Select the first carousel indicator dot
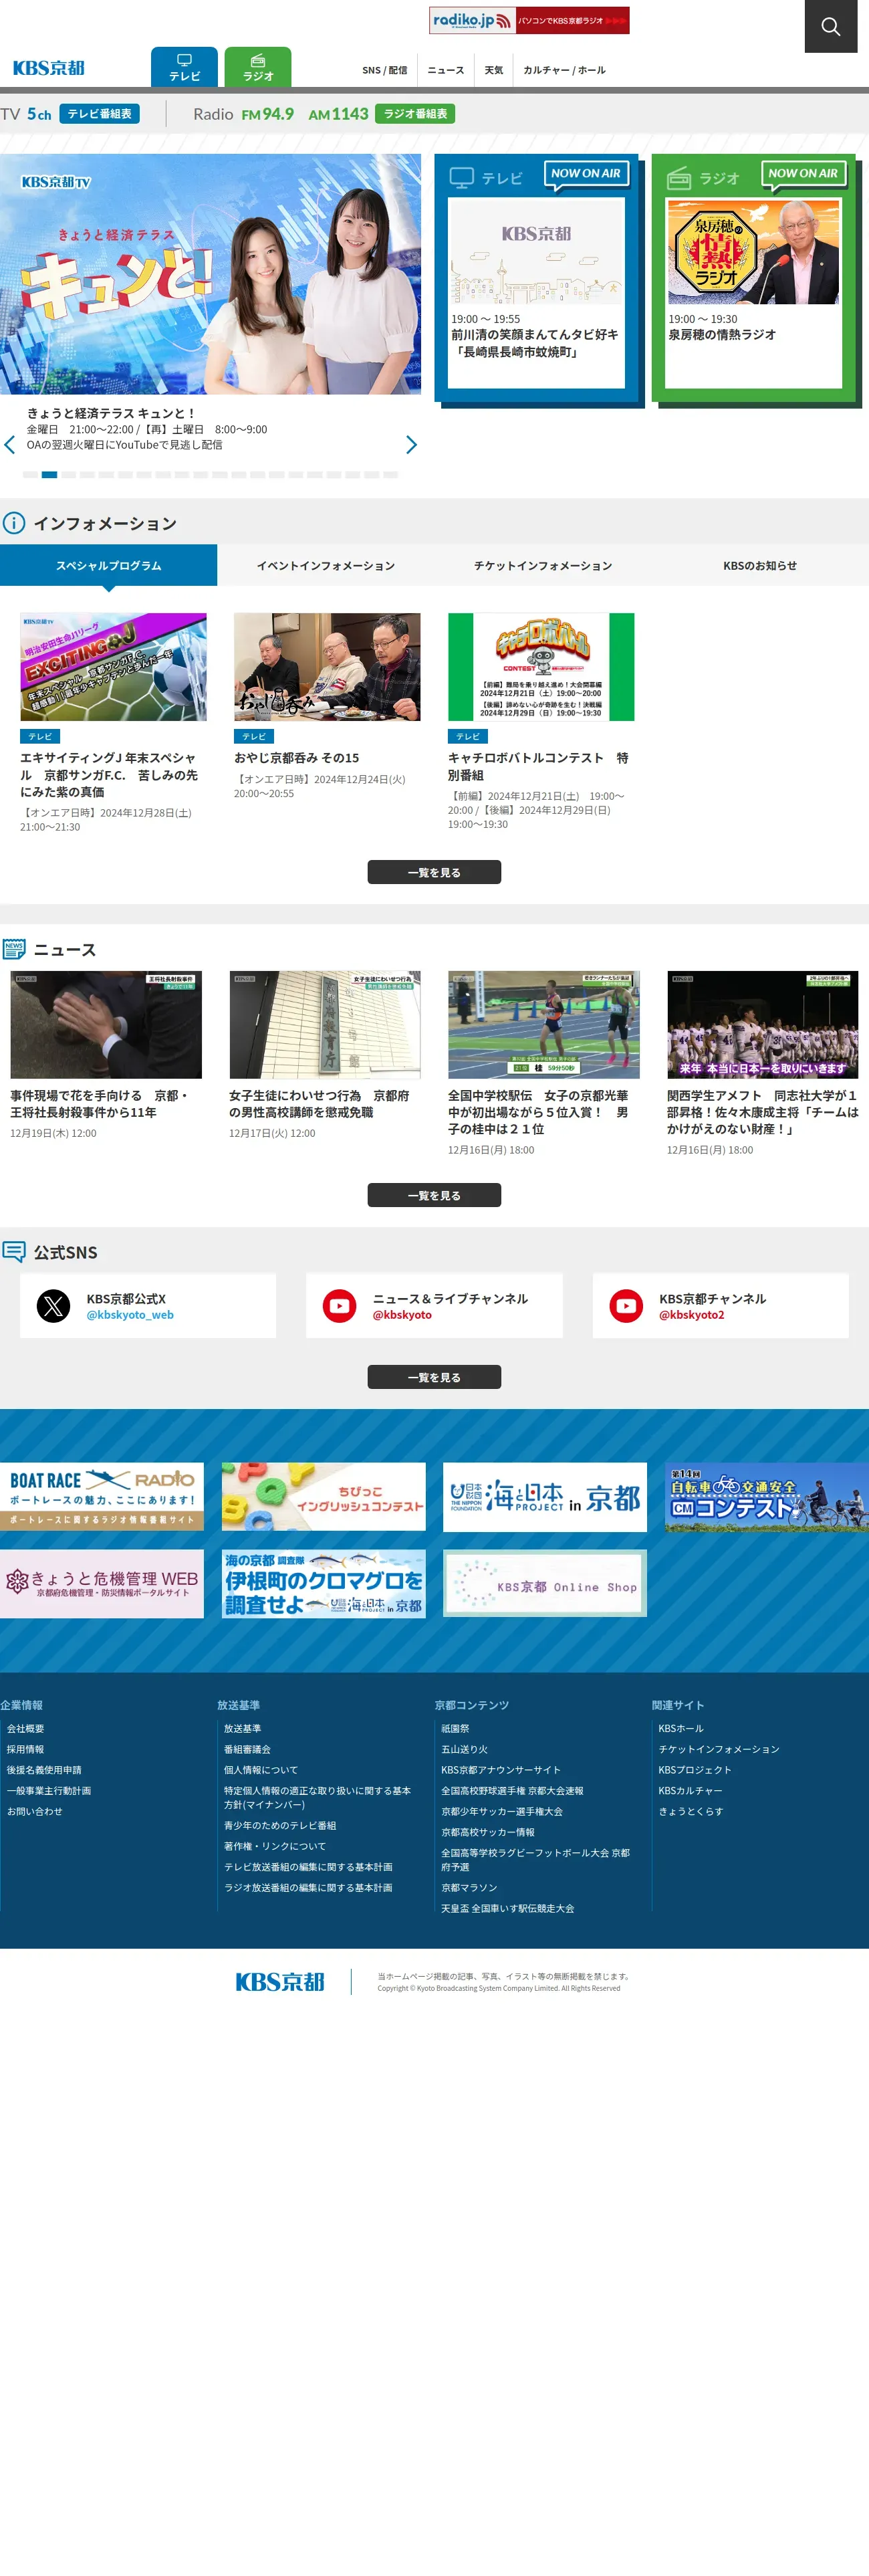 30,475
